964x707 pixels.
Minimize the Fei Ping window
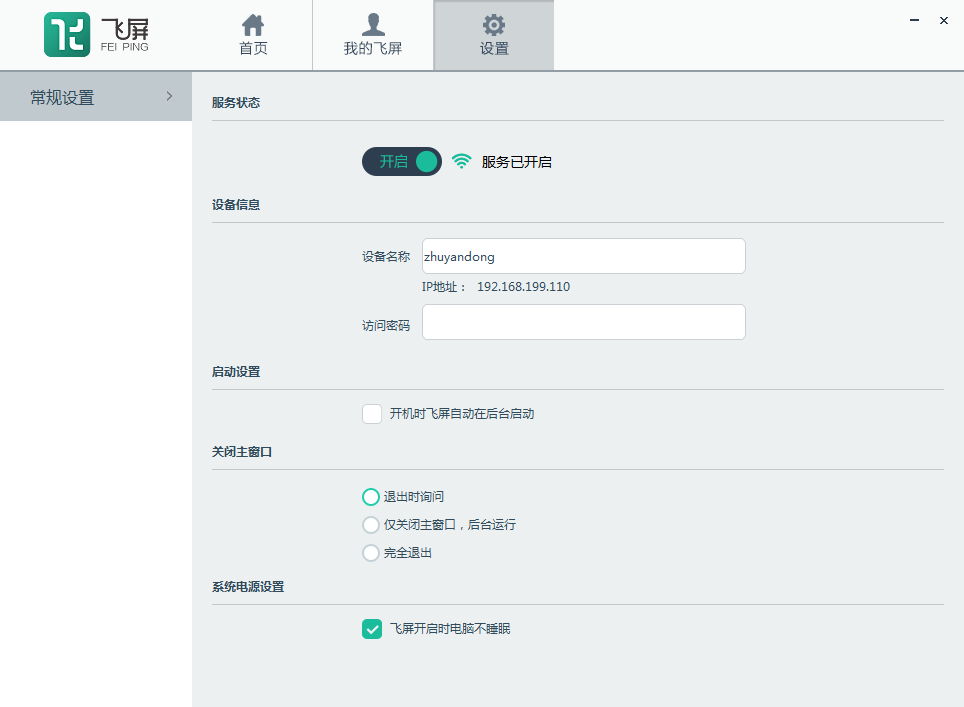coord(915,20)
